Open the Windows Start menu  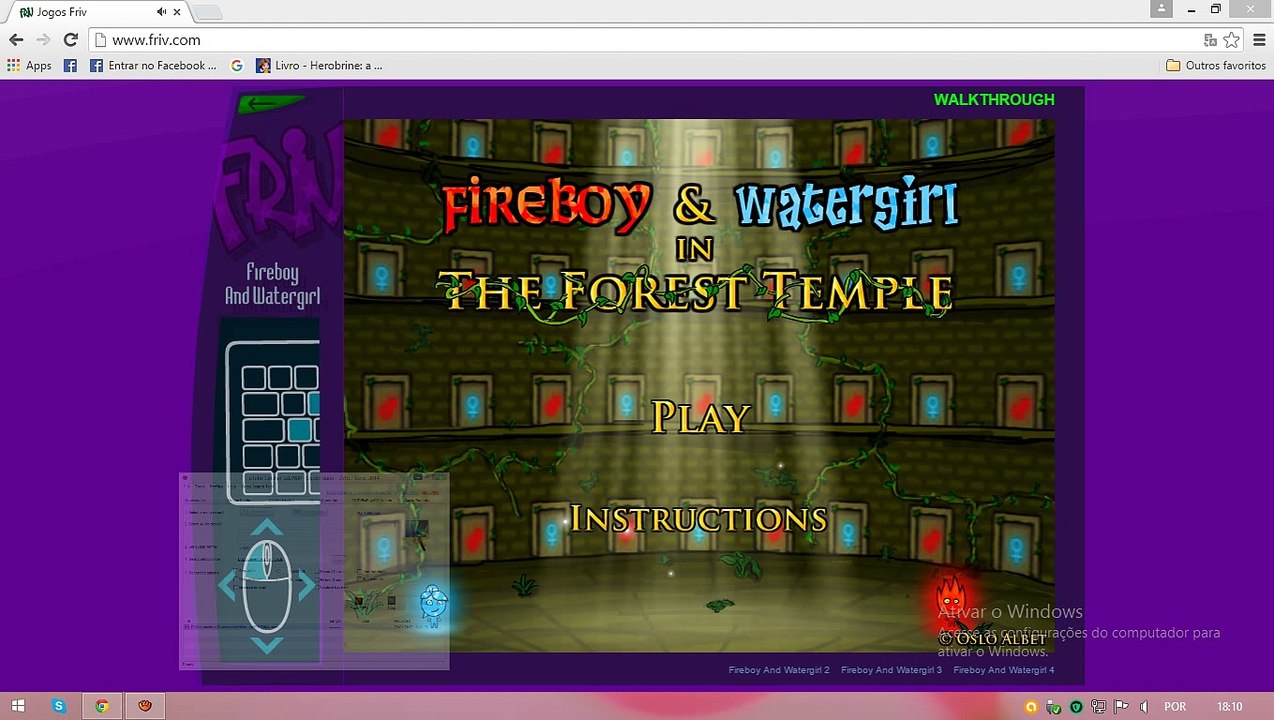(x=18, y=706)
